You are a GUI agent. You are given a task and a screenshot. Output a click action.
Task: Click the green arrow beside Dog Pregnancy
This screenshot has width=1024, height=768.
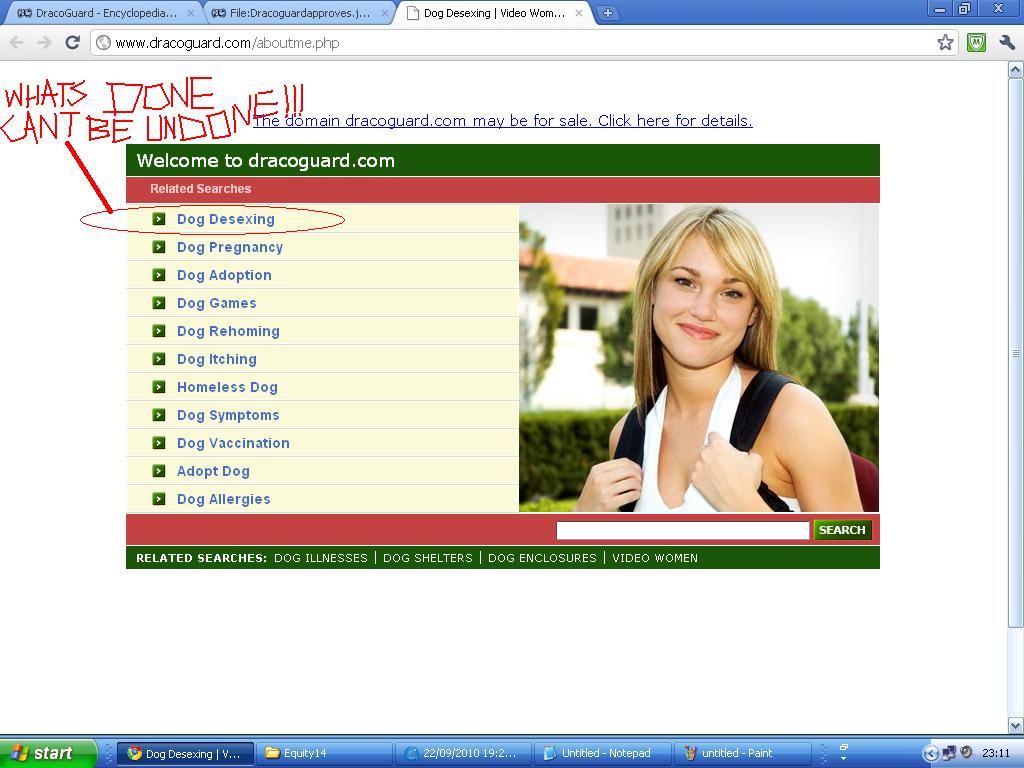pos(159,247)
